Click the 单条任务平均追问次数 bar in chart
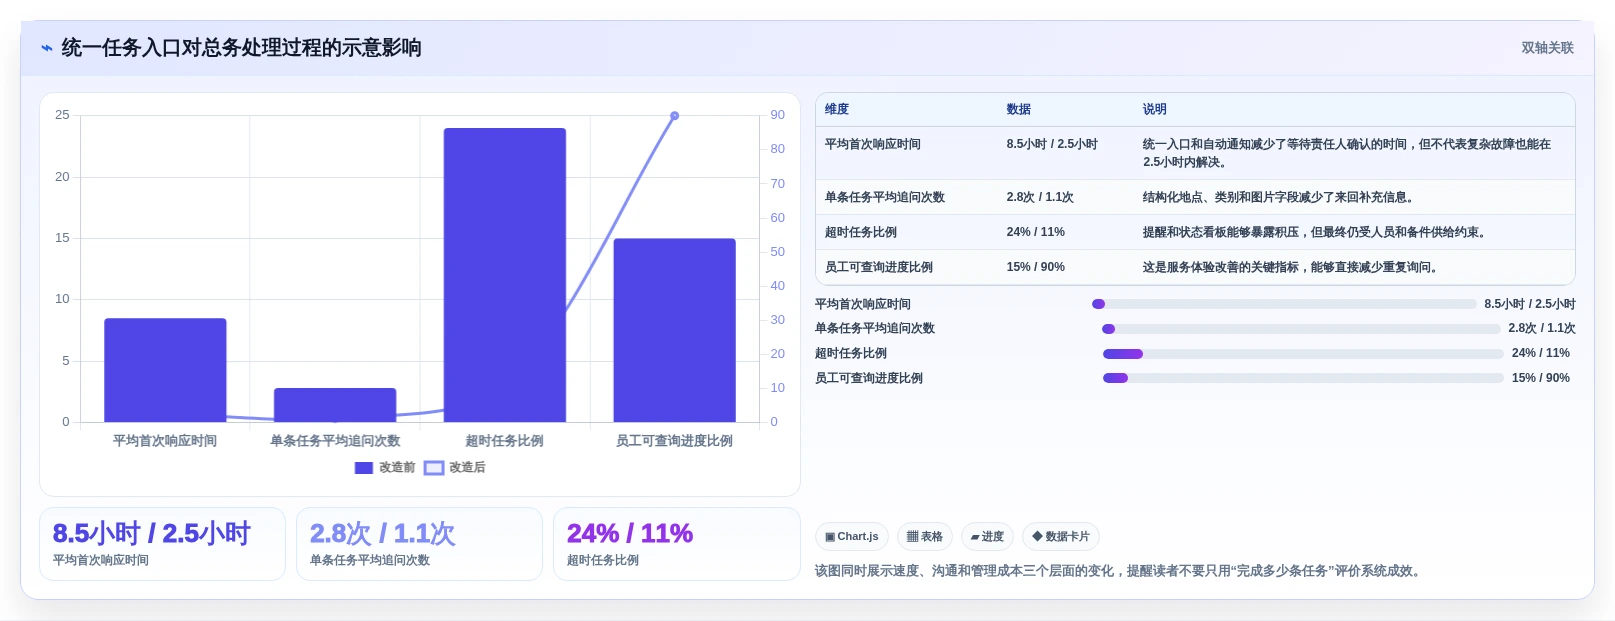The image size is (1615, 621). (335, 405)
